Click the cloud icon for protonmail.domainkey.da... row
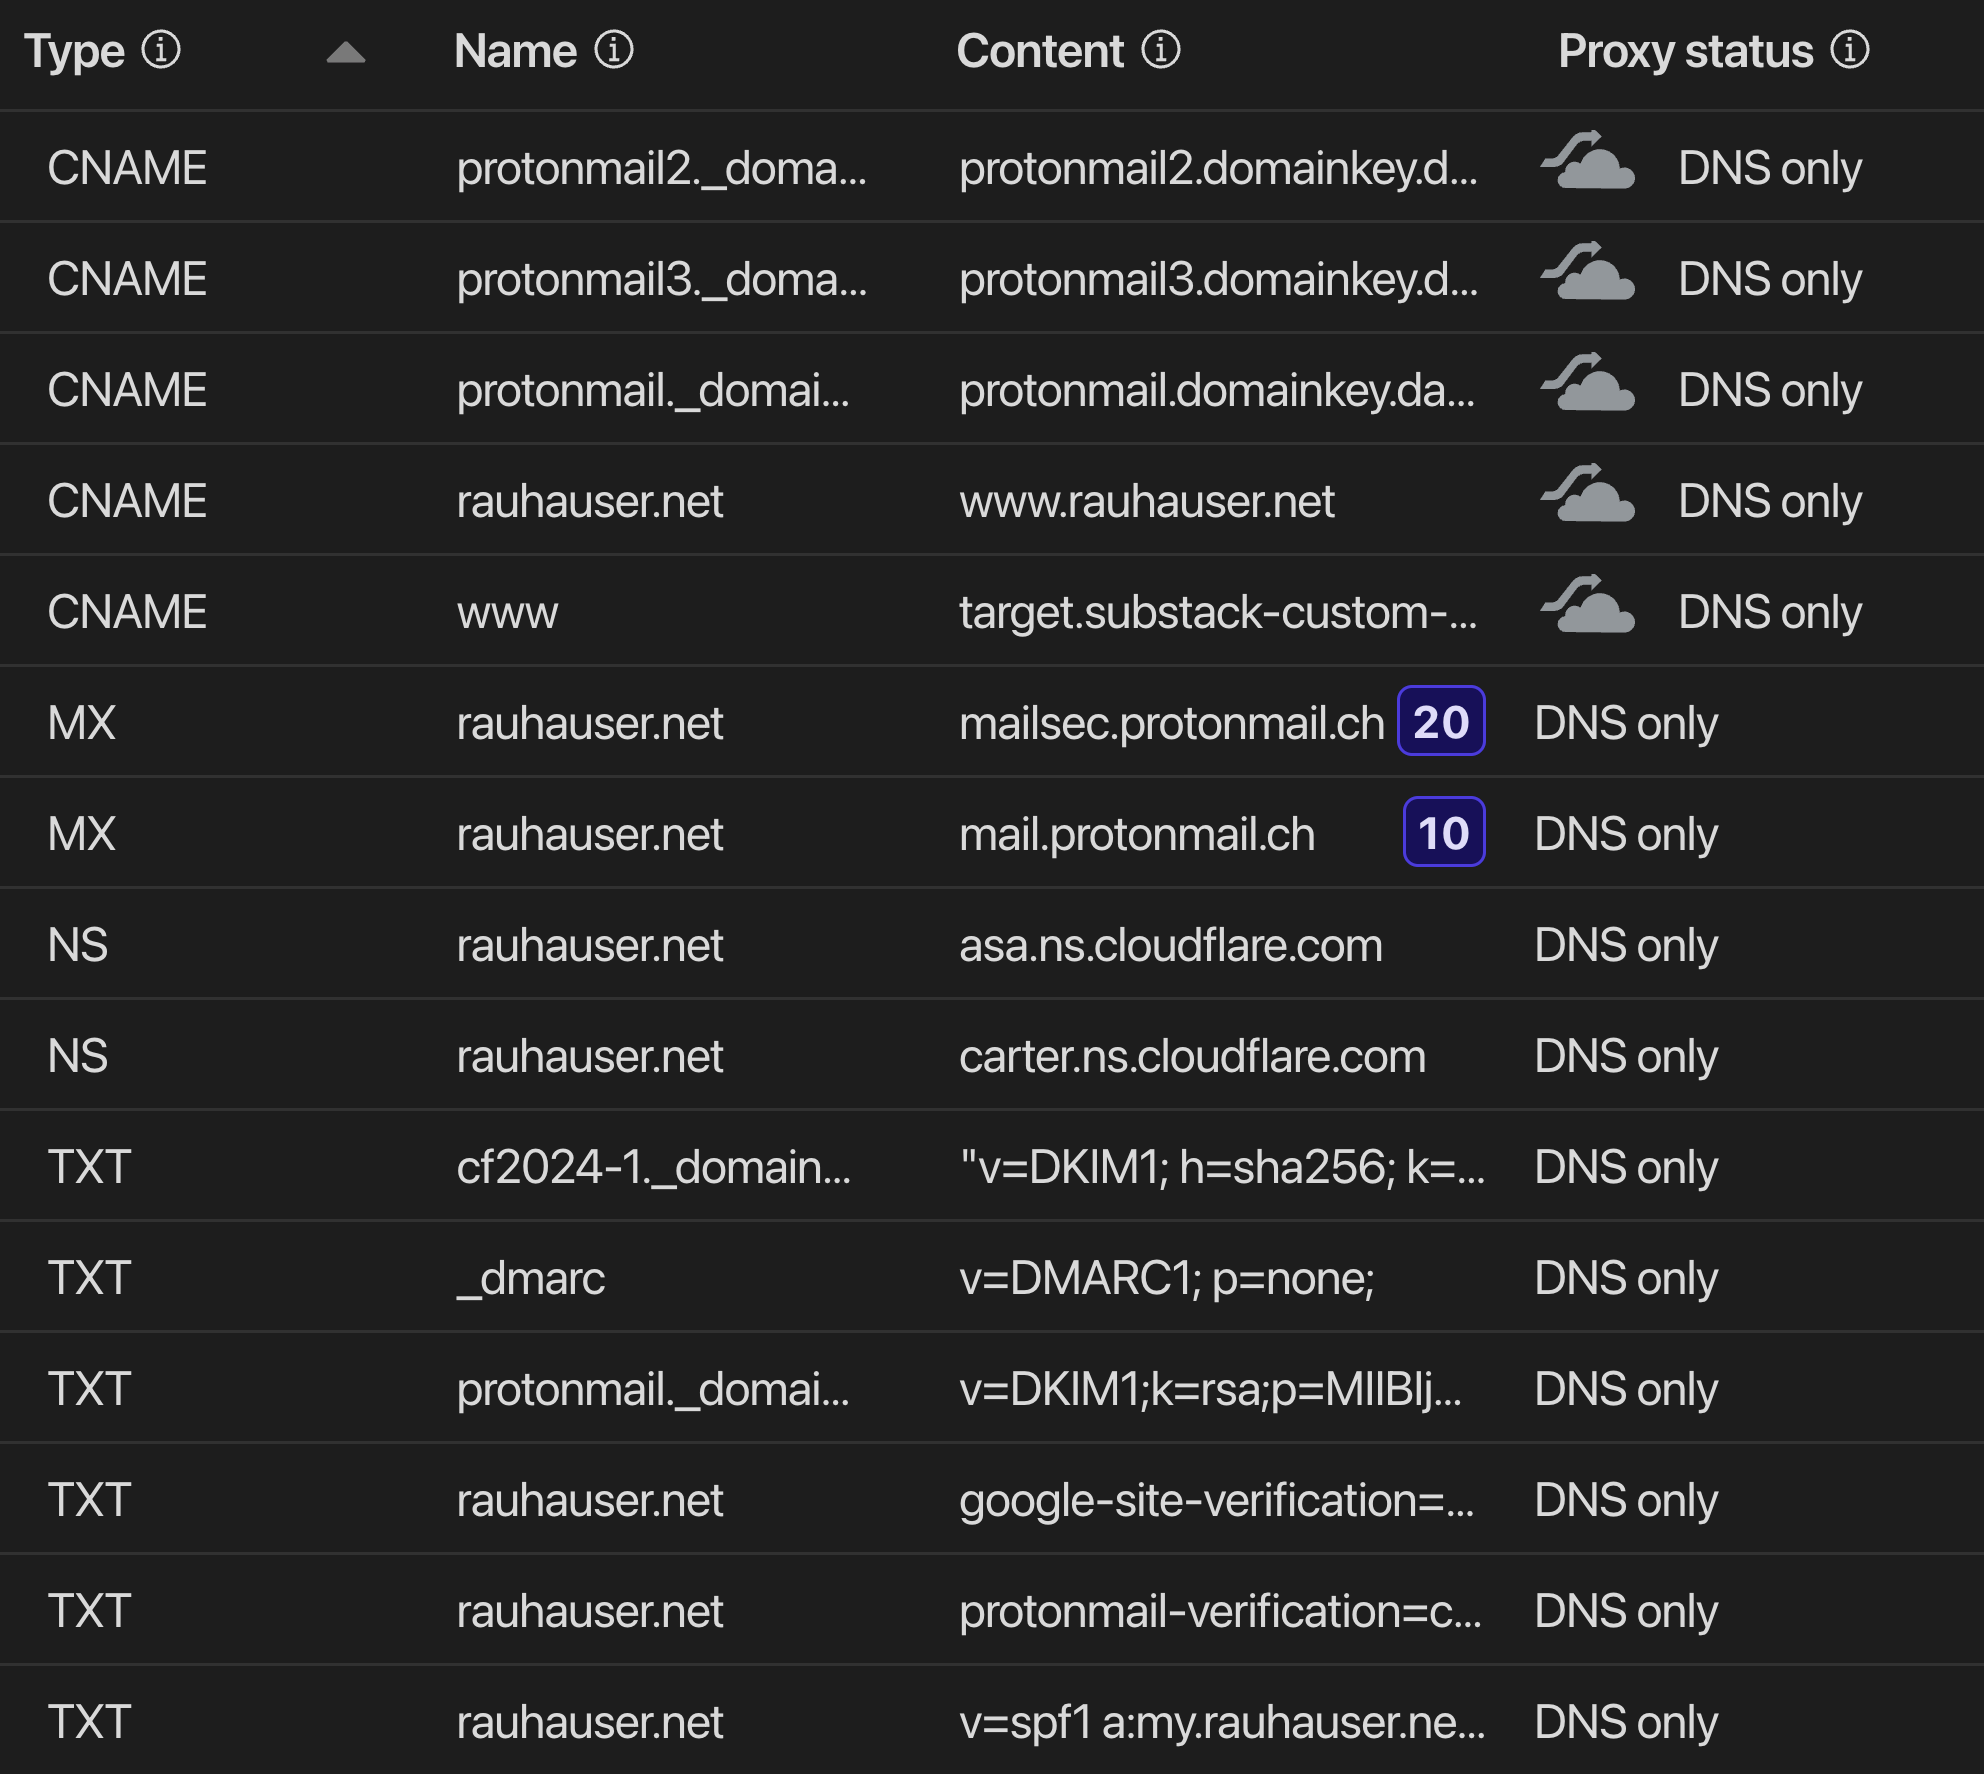This screenshot has width=1984, height=1774. (x=1588, y=382)
